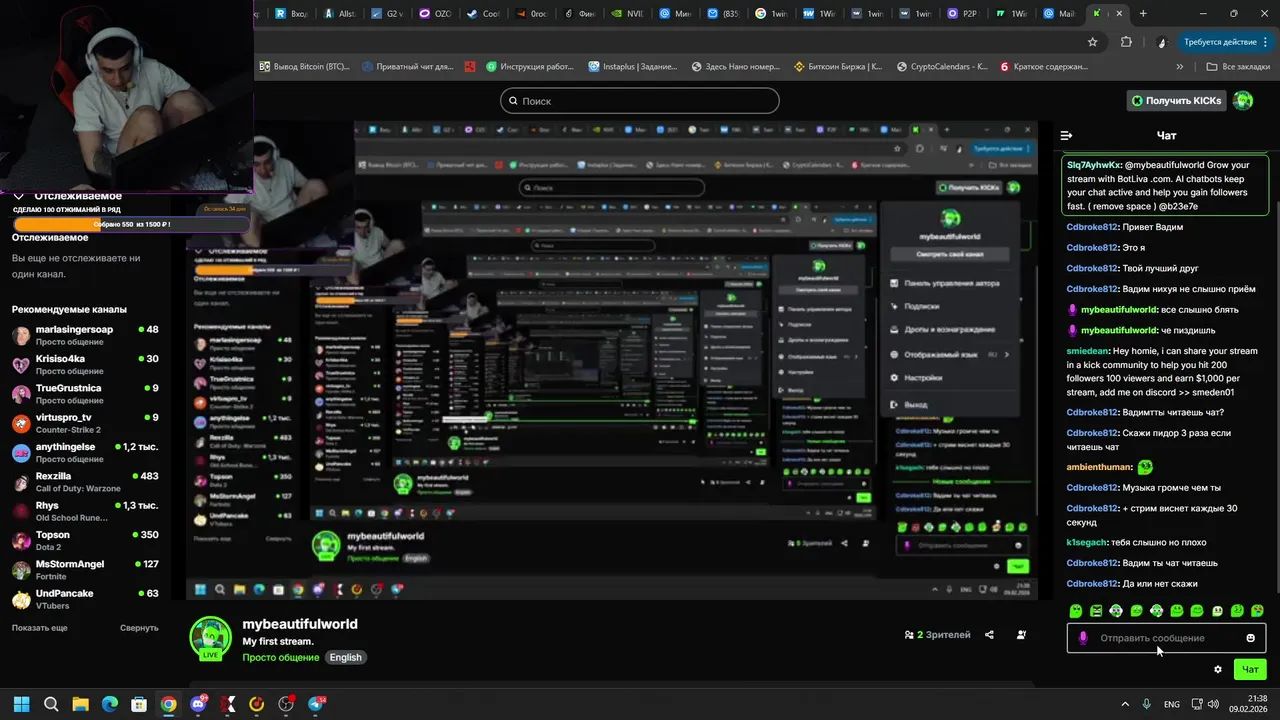This screenshot has height=720, width=1280.
Task: Select the first green emote in quick row
Action: click(1076, 611)
